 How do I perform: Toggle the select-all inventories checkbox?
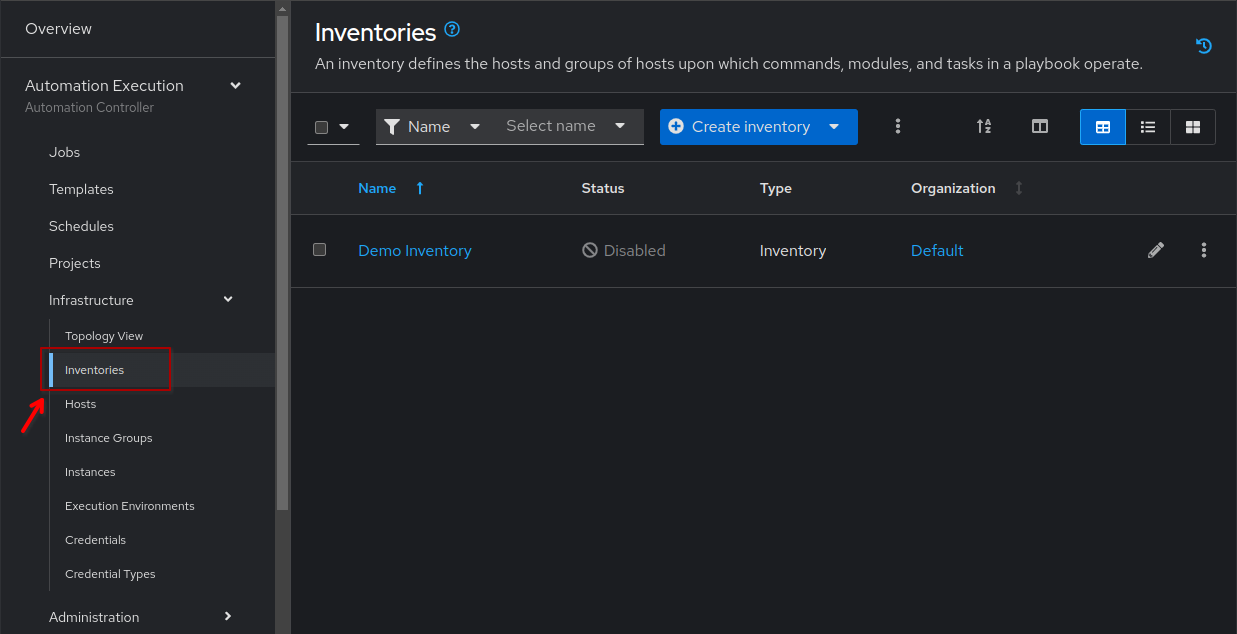click(321, 127)
